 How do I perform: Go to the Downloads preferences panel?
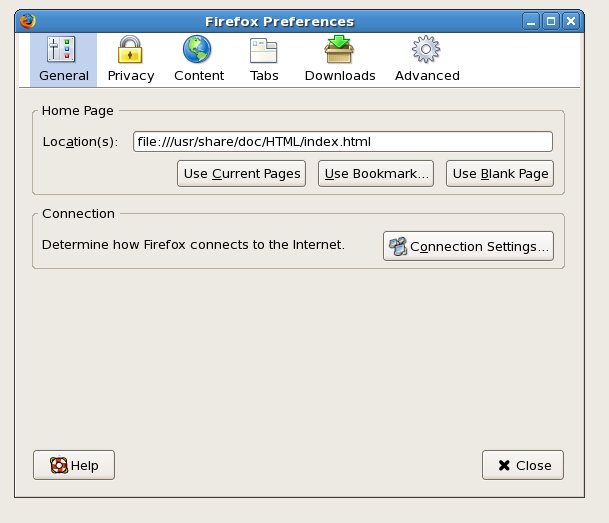340,60
